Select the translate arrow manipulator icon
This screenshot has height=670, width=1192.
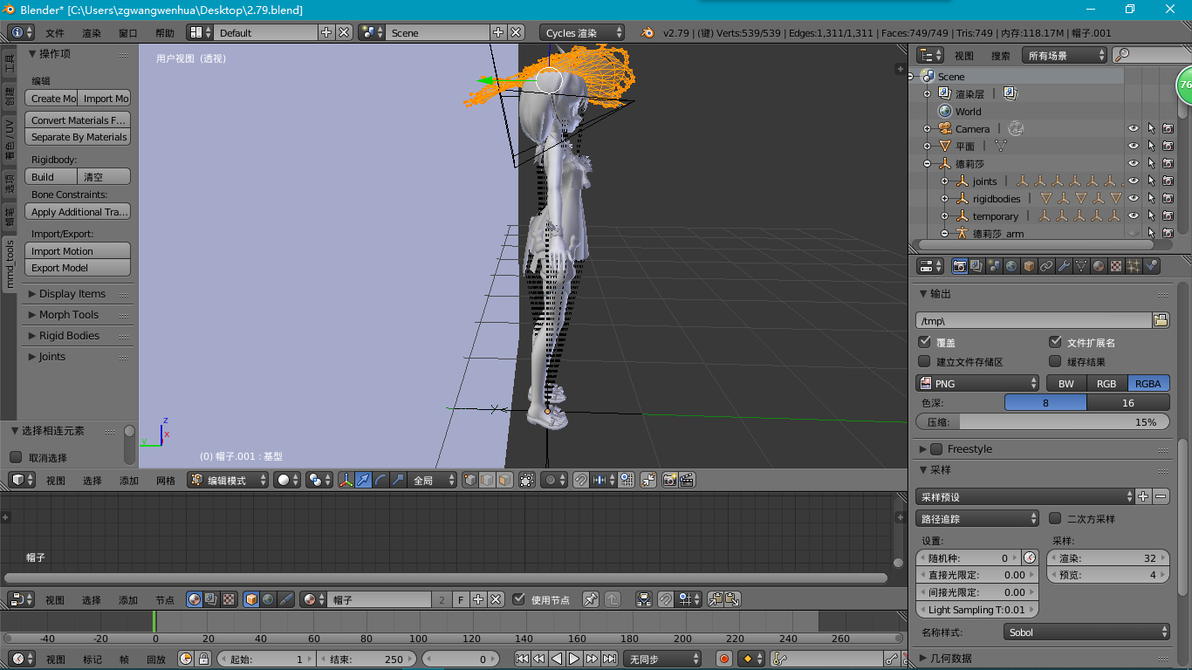pos(363,480)
